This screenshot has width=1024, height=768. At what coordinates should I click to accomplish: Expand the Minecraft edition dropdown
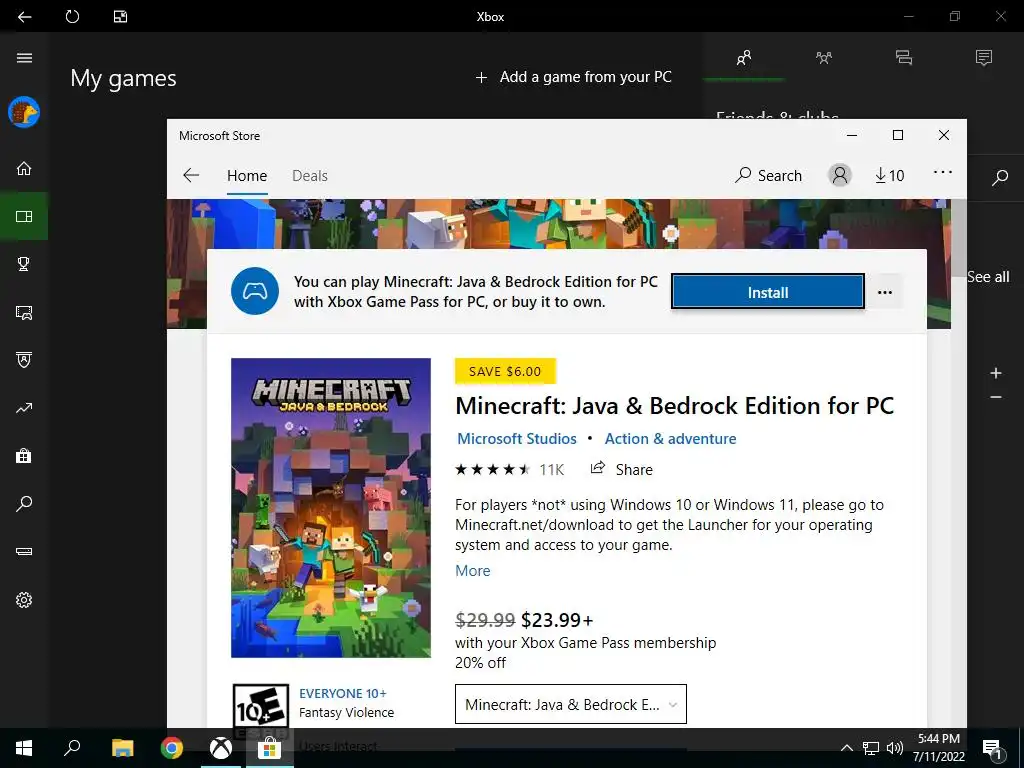(571, 704)
